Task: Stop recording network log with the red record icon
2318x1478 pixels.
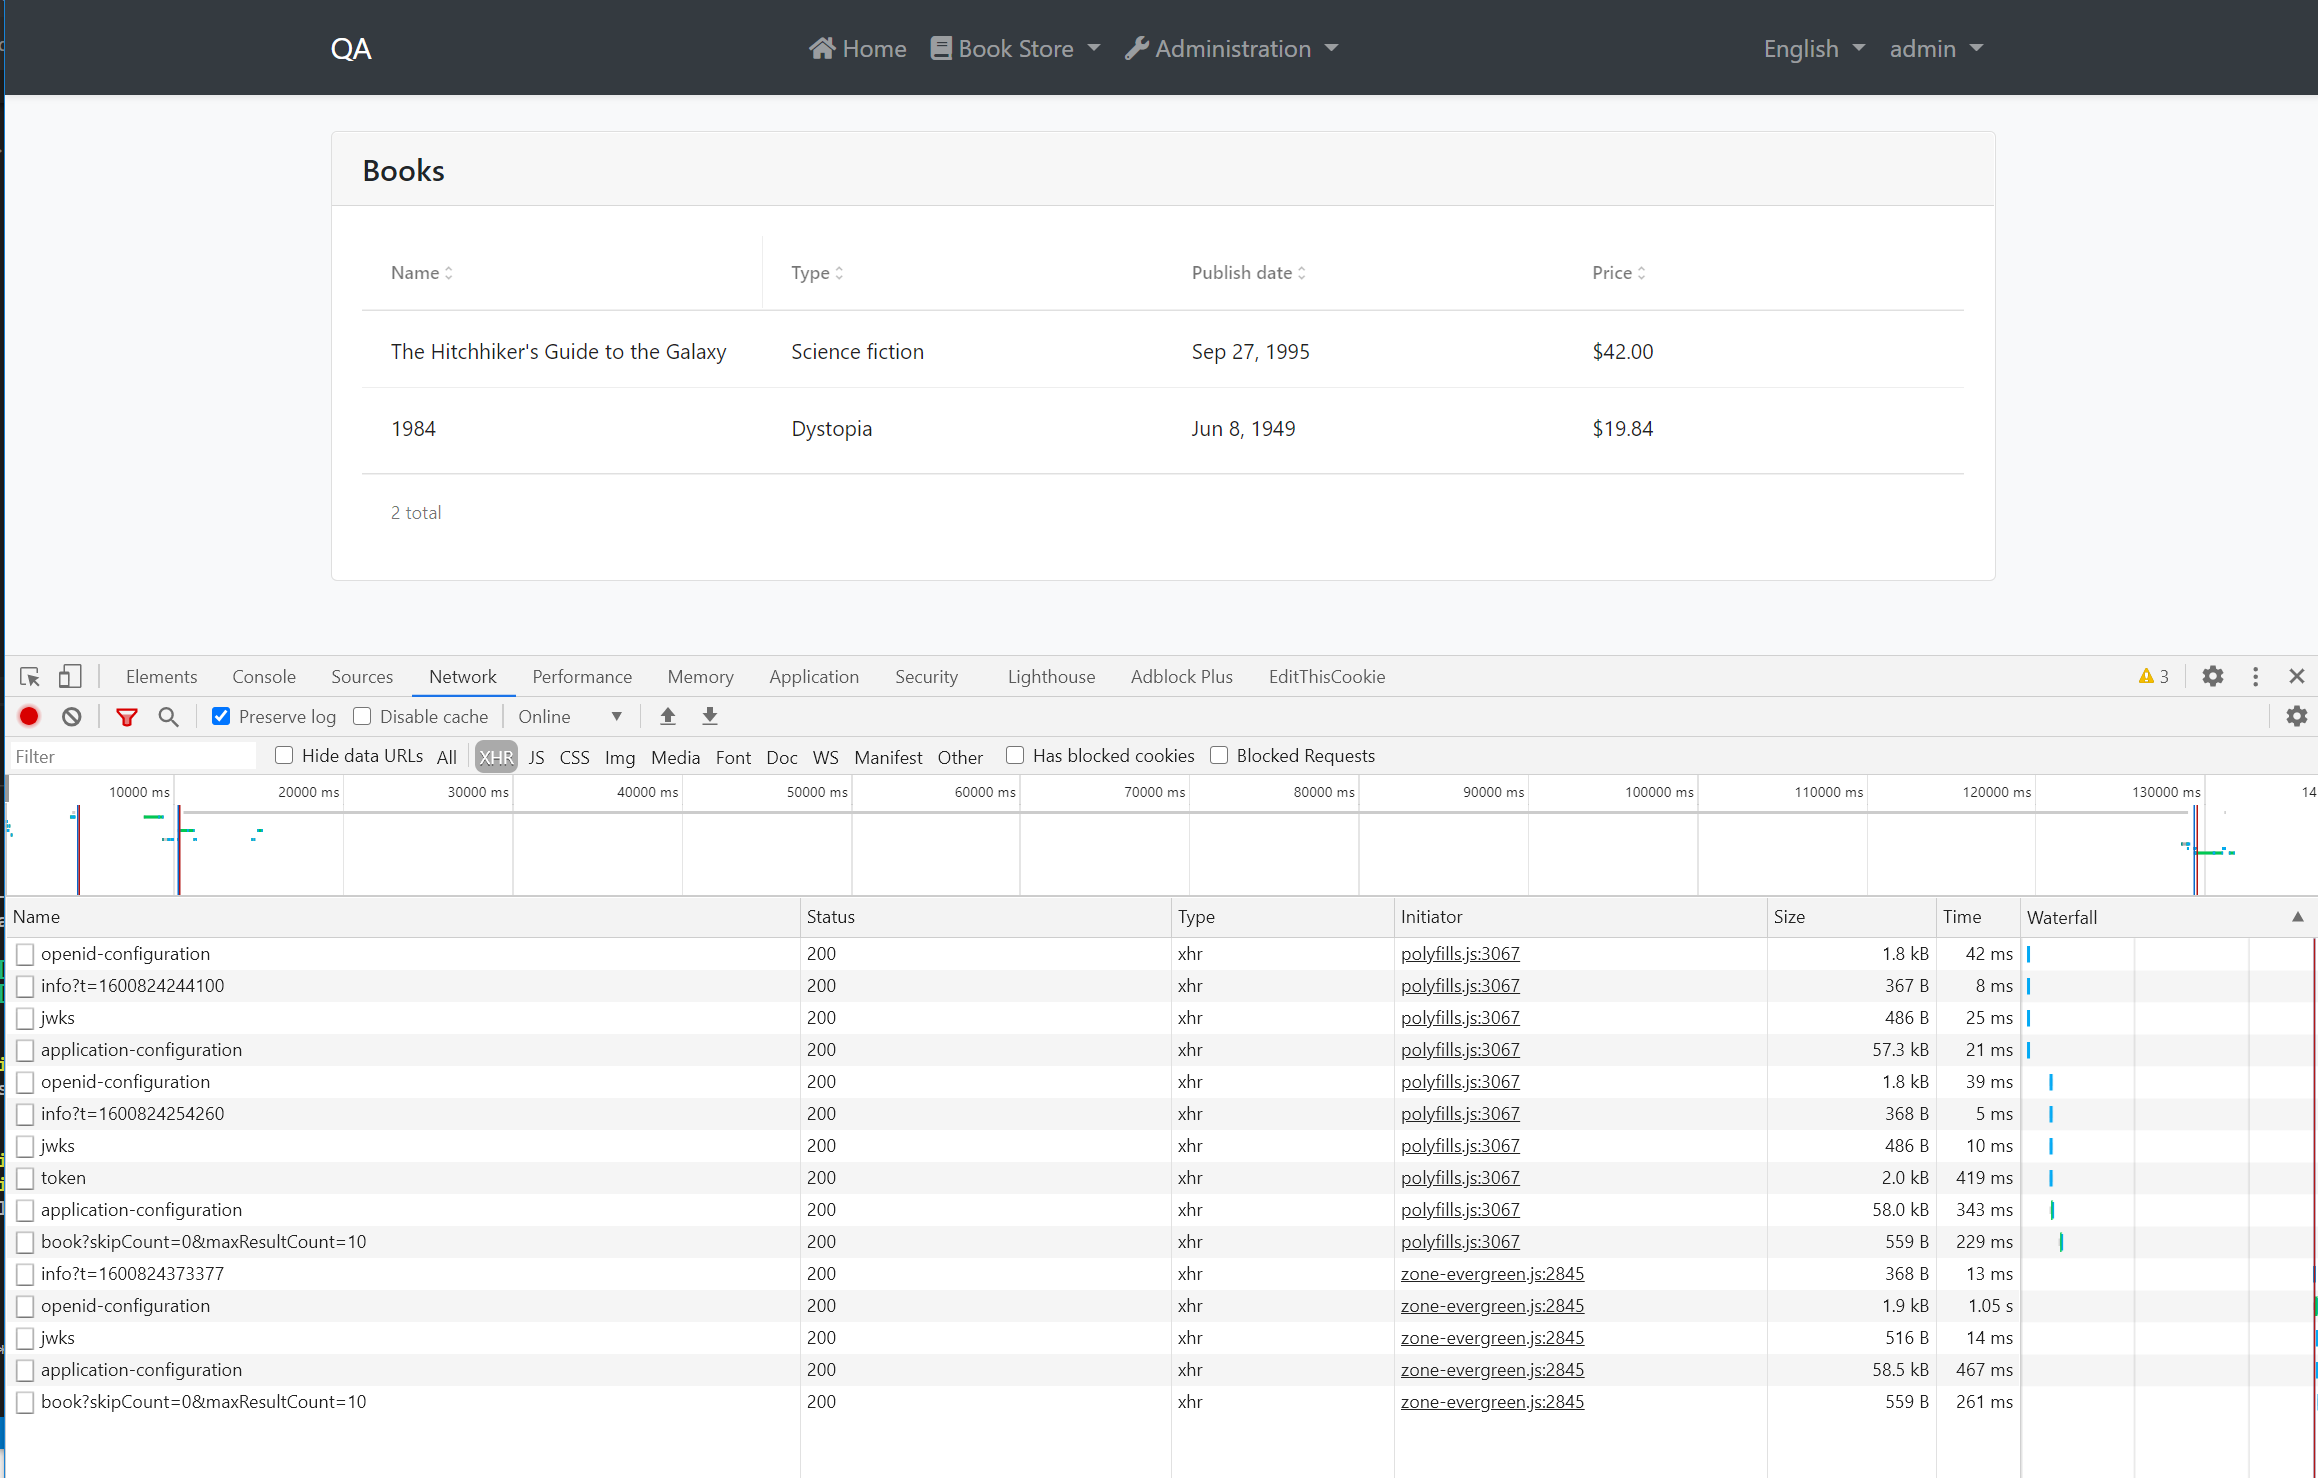Action: click(28, 716)
